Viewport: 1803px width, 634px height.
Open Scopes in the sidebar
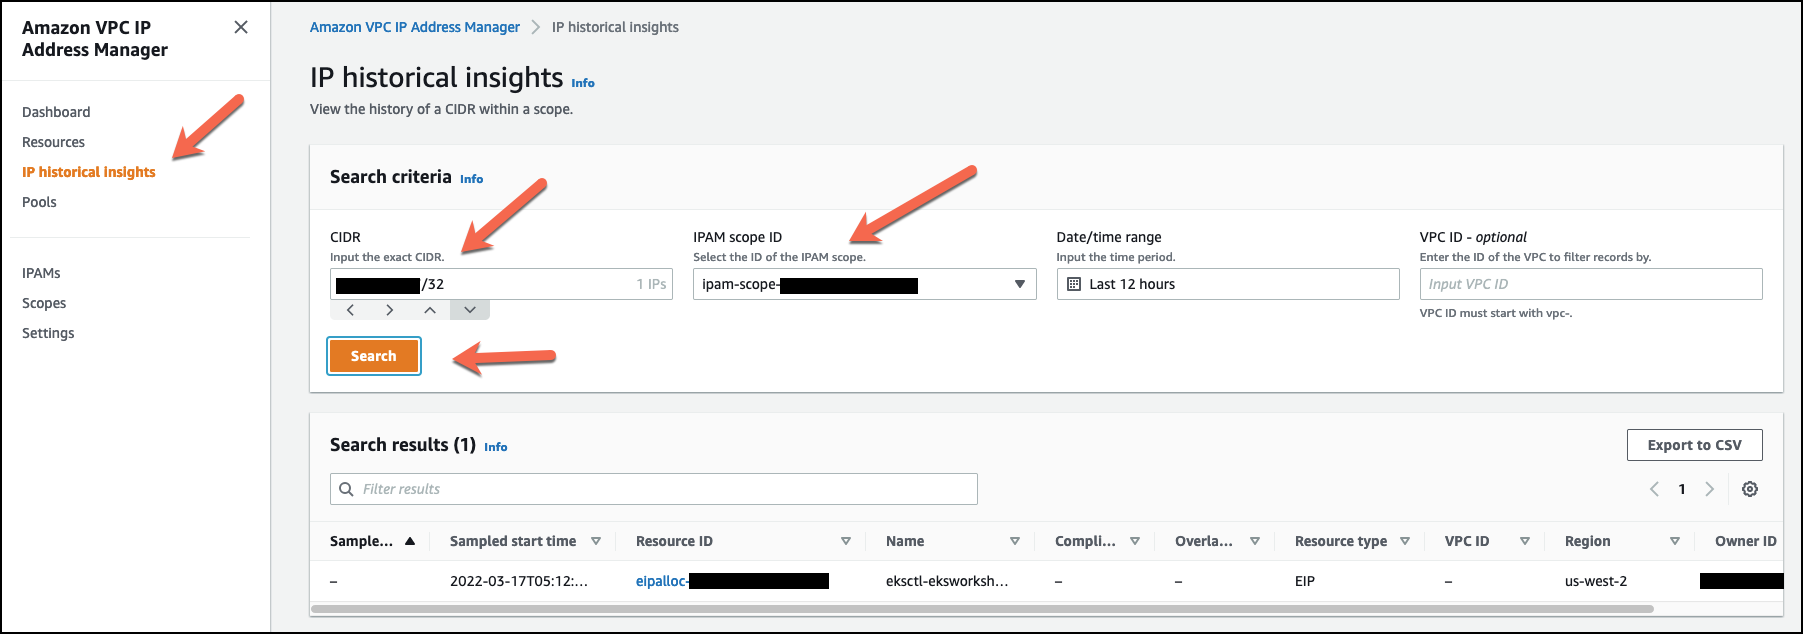(x=44, y=303)
